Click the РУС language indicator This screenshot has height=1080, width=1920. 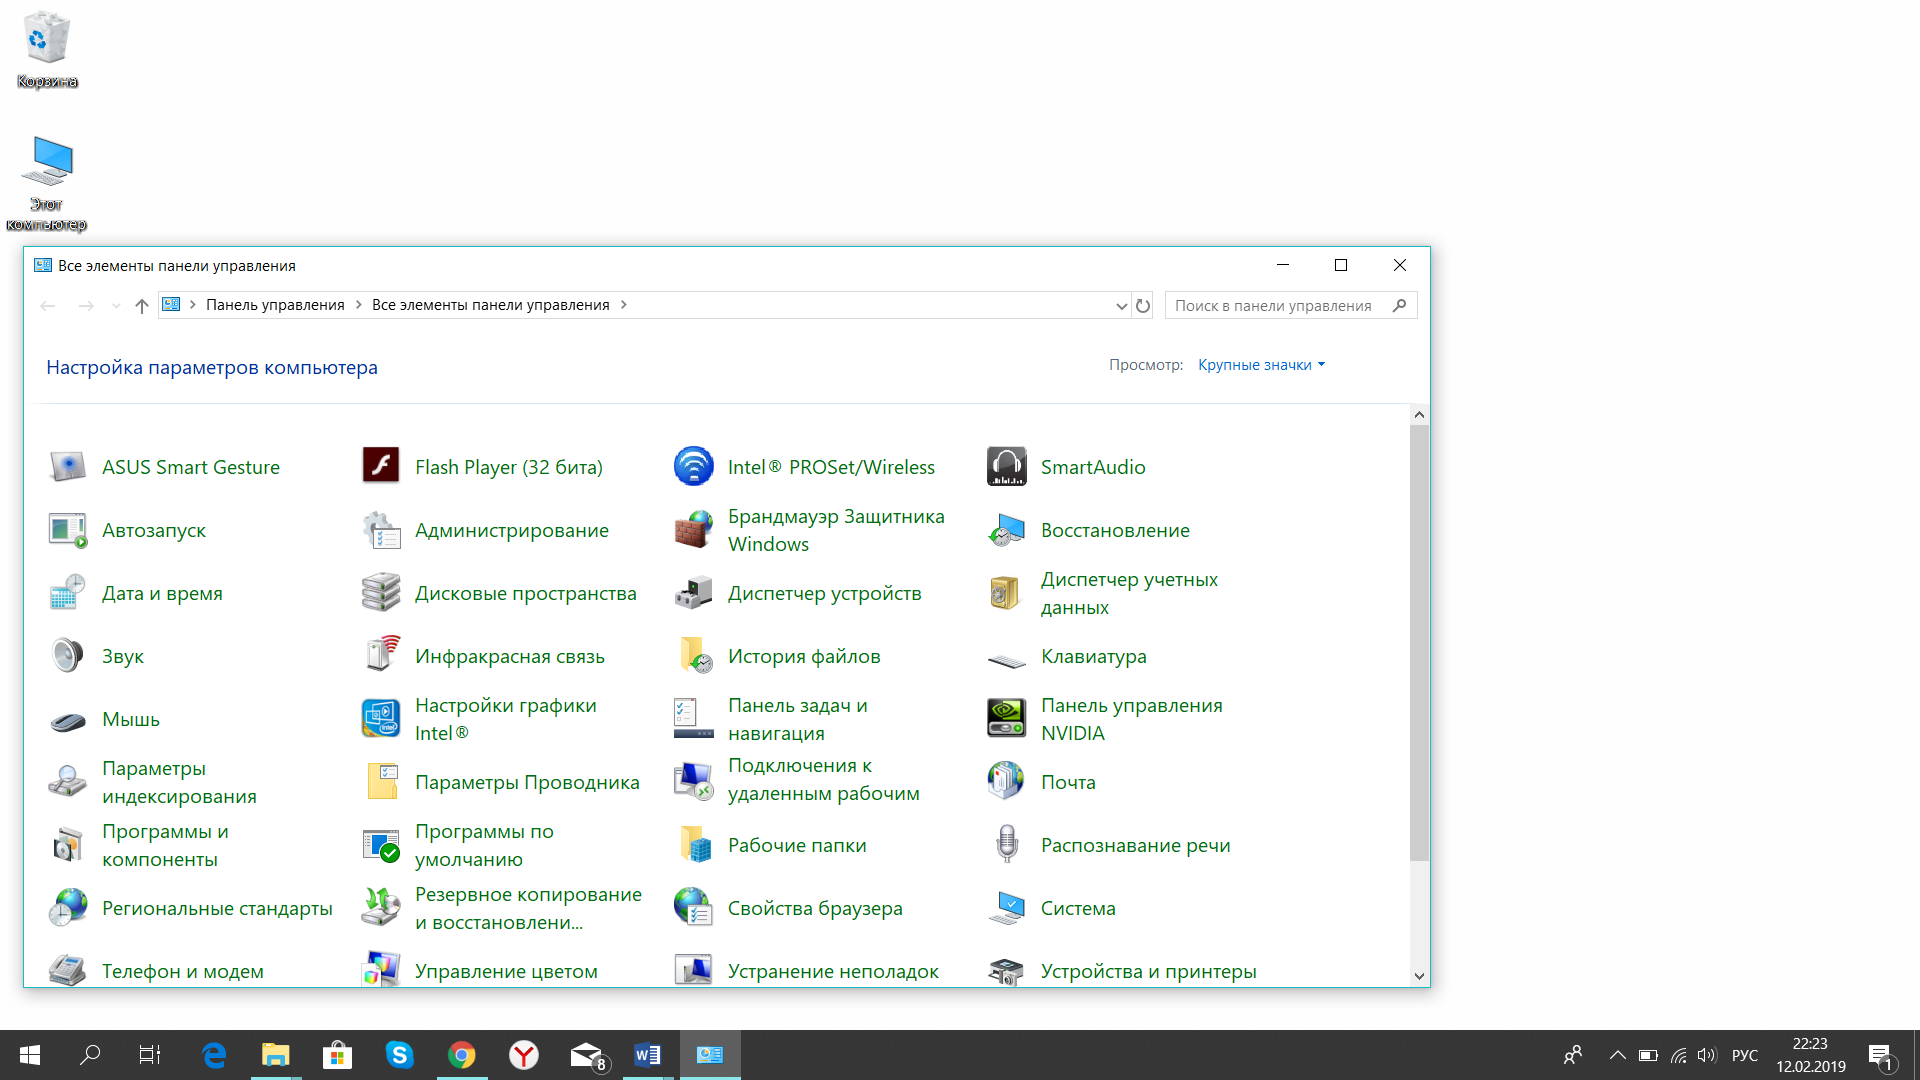1745,1055
